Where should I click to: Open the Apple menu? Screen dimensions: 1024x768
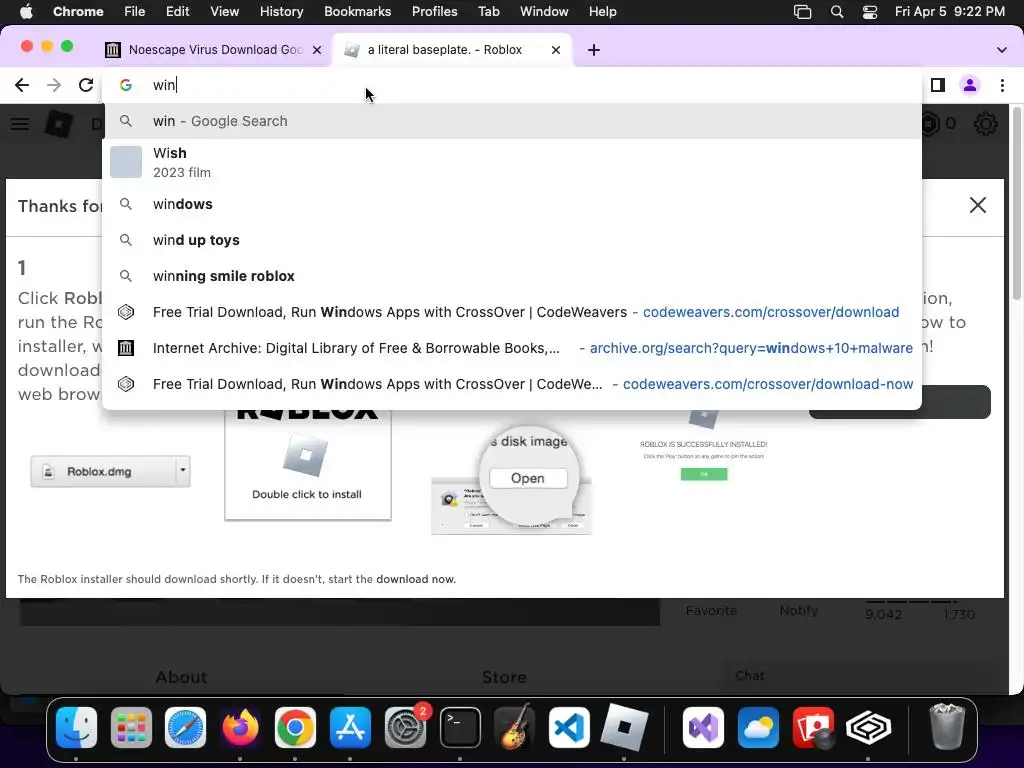[x=27, y=12]
